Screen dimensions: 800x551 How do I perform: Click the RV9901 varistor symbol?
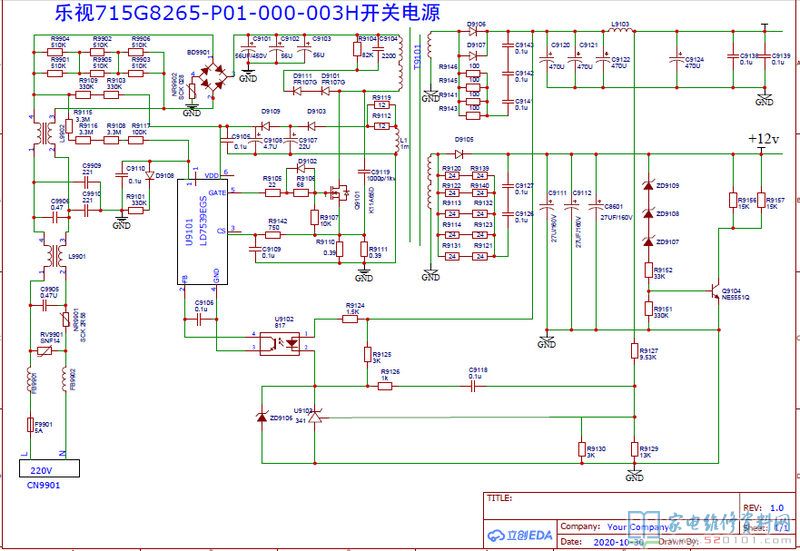coord(45,351)
